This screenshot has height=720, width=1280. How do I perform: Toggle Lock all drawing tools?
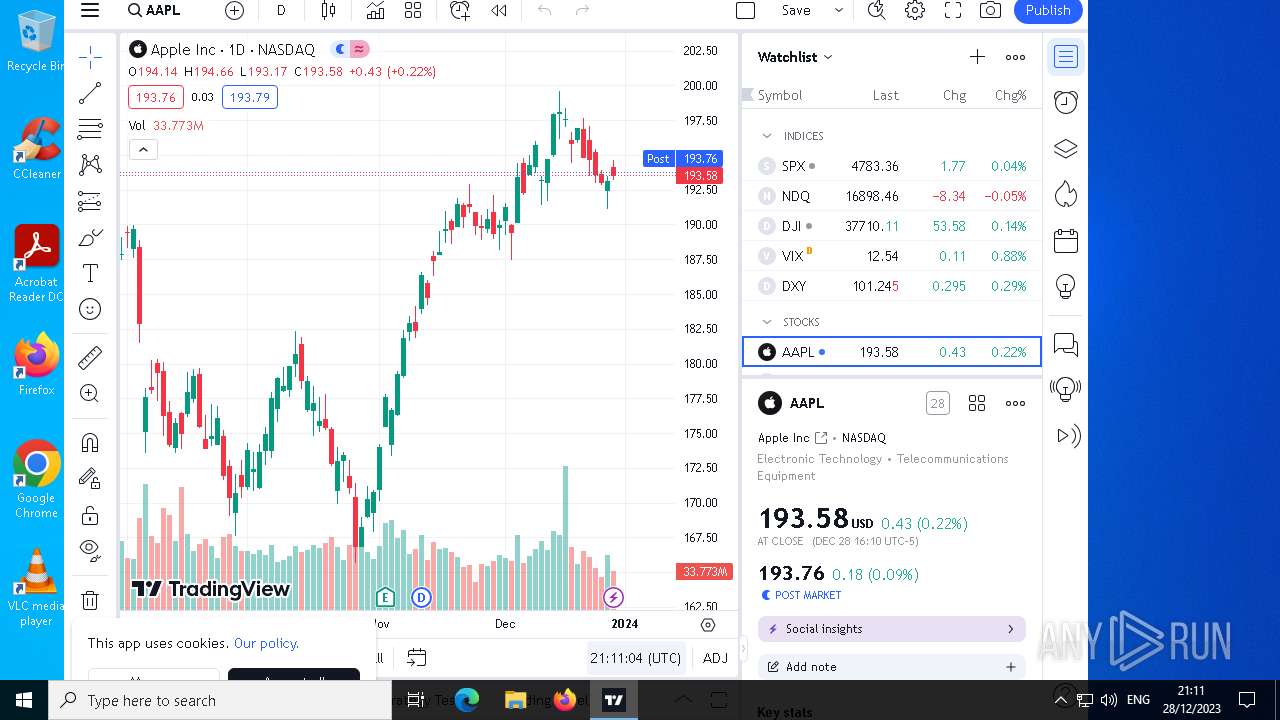click(90, 515)
